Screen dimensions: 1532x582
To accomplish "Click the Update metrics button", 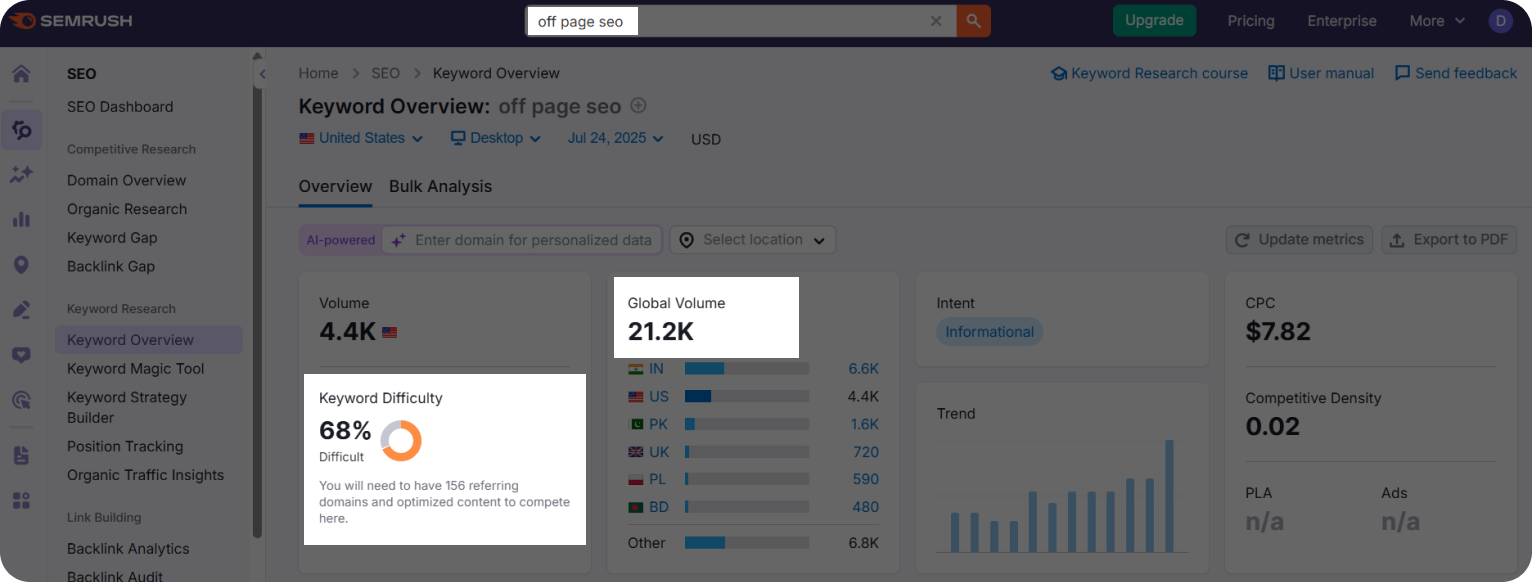I will tap(1299, 240).
